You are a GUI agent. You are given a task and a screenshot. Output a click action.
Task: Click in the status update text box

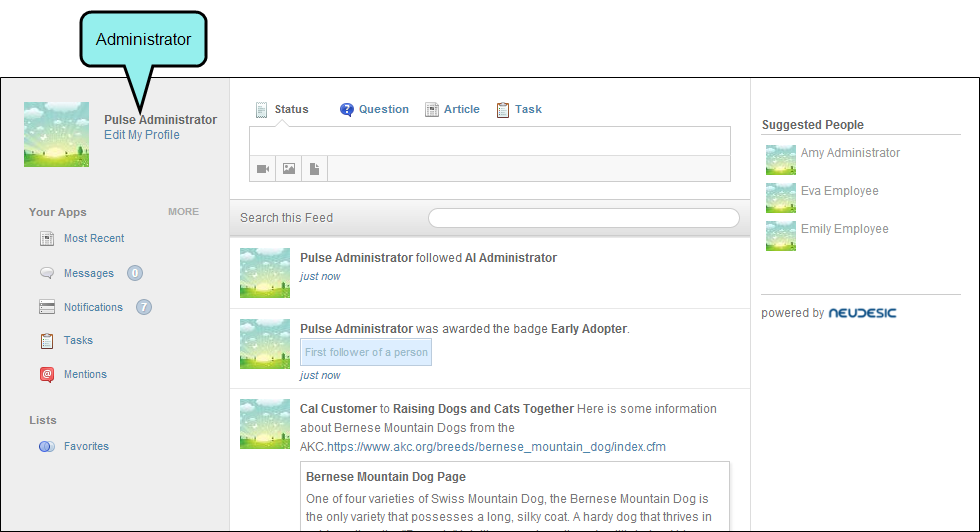[489, 141]
